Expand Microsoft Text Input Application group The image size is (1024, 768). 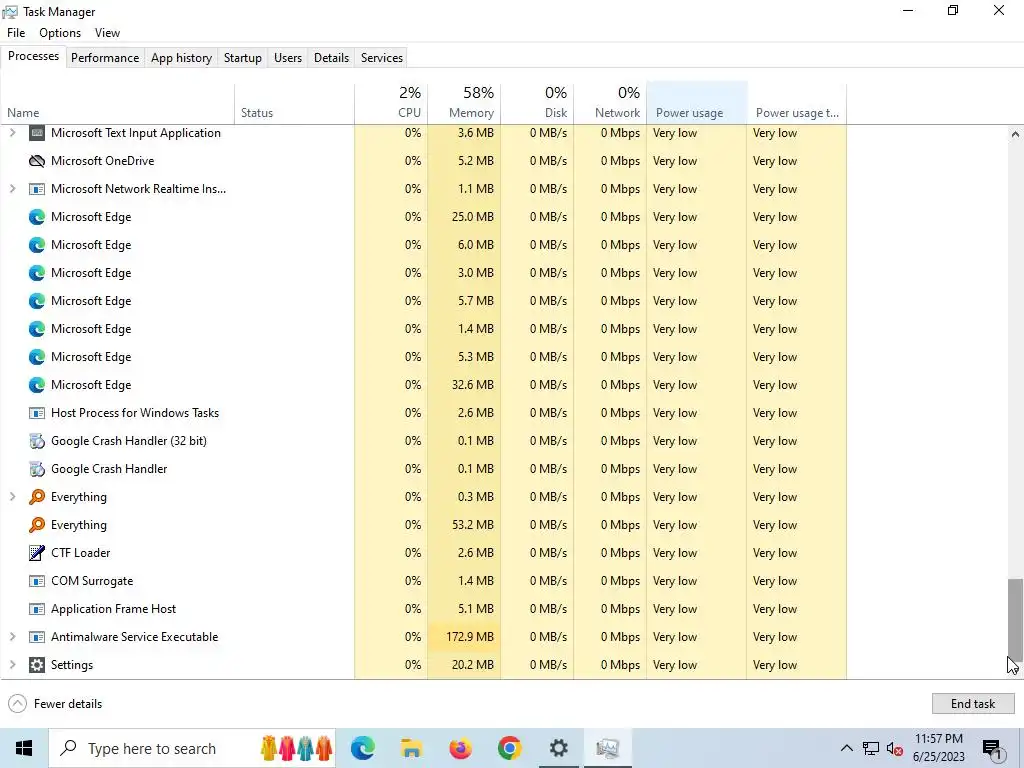(12, 133)
